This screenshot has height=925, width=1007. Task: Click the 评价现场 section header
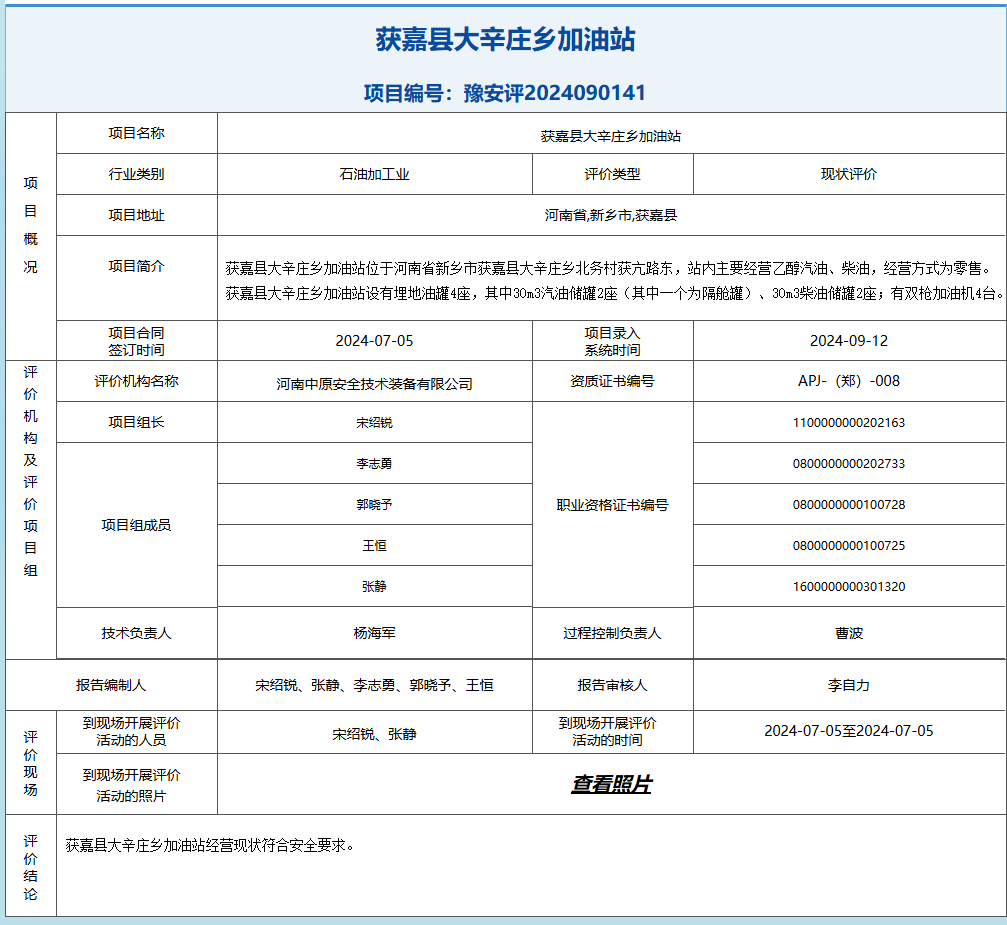click(30, 763)
